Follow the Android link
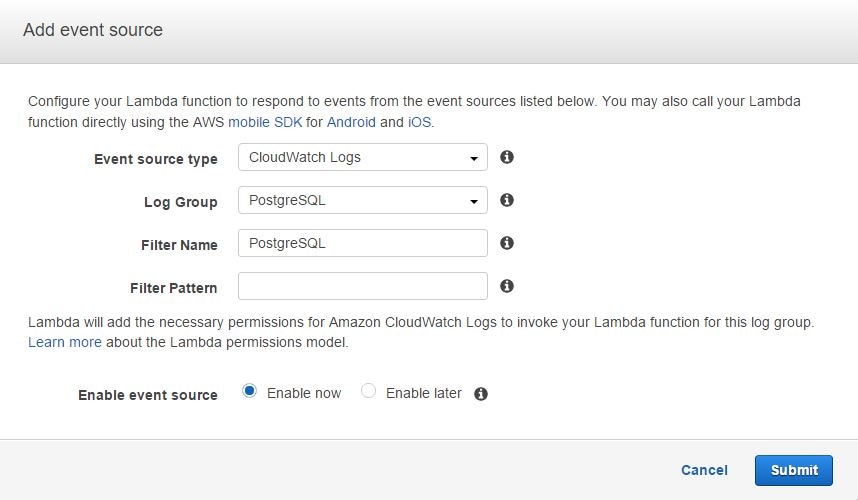This screenshot has height=500, width=858. click(x=351, y=122)
